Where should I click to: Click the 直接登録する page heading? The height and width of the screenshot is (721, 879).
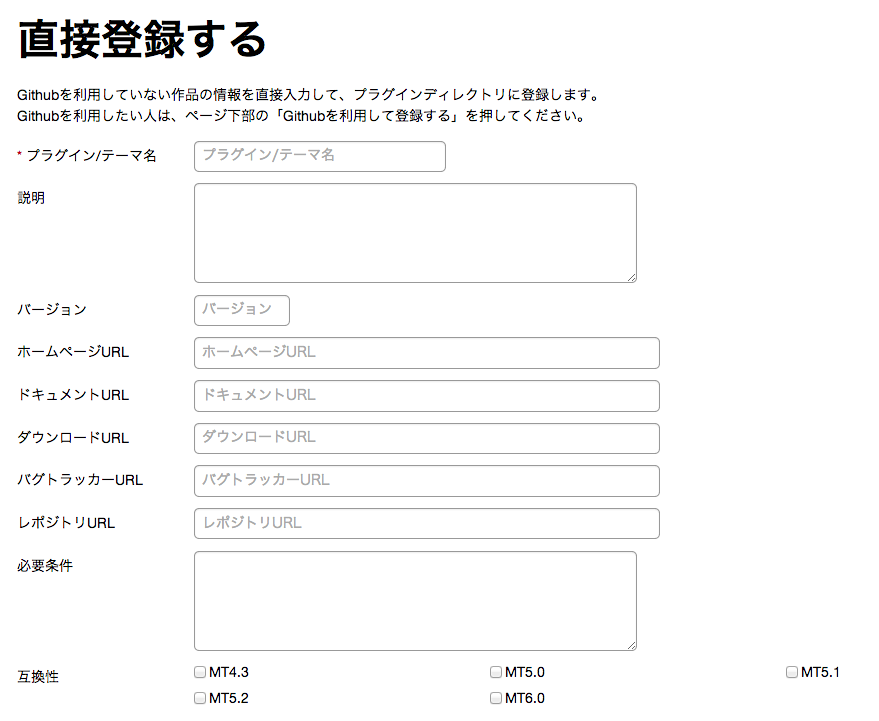142,39
